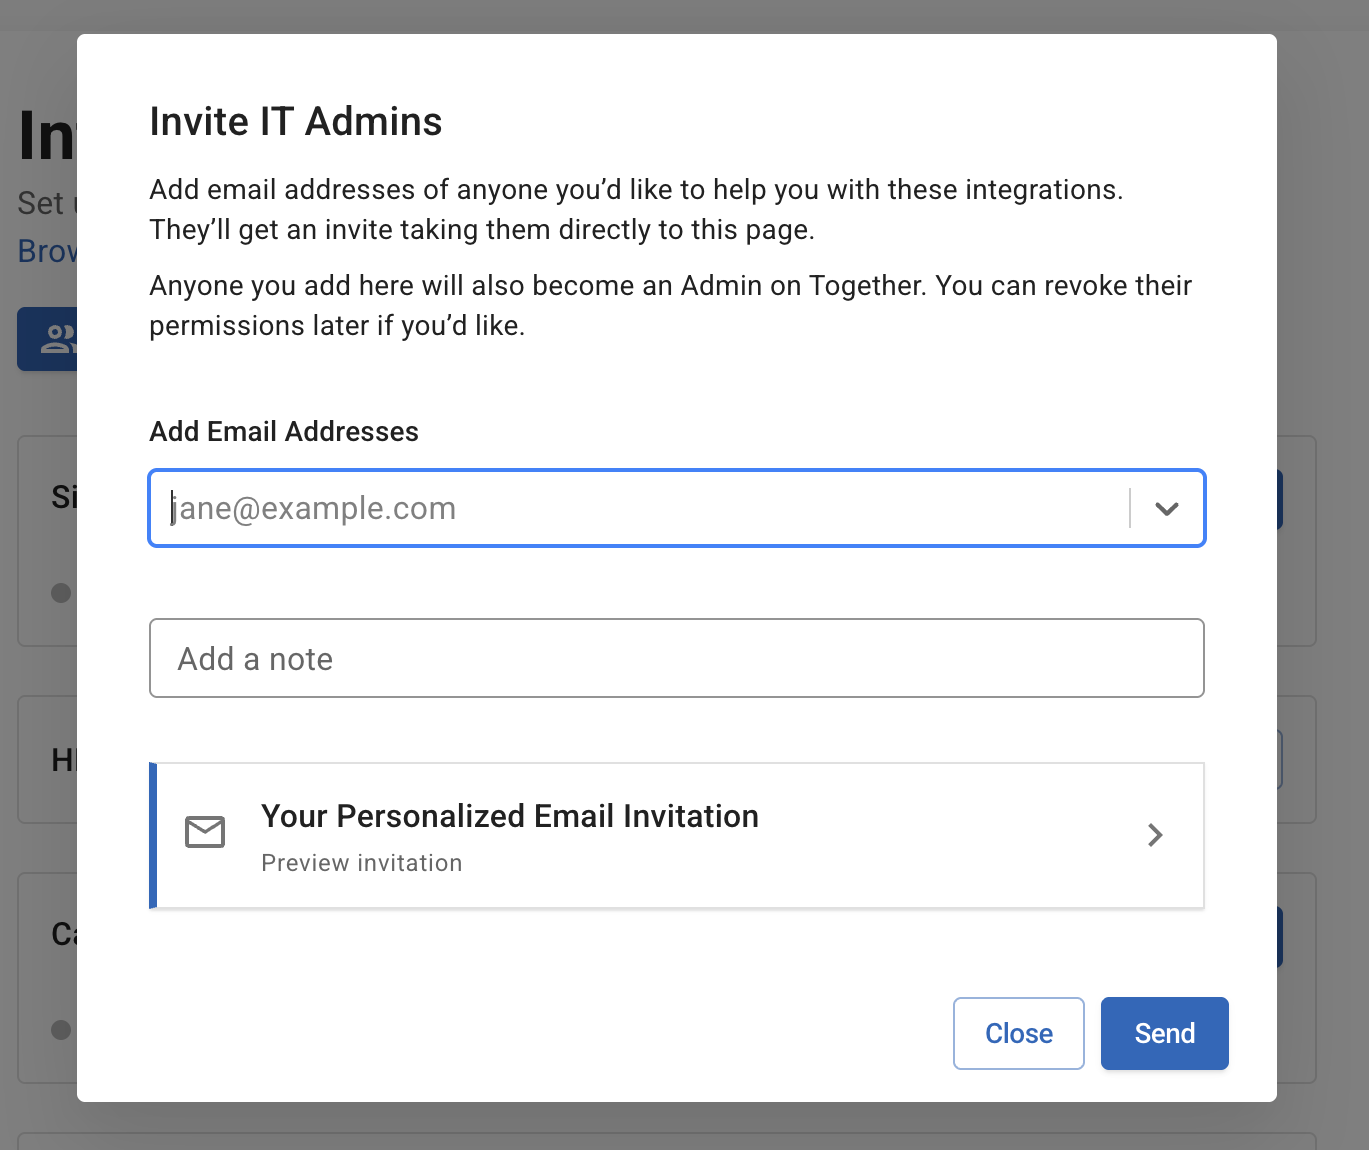The height and width of the screenshot is (1150, 1369).
Task: Click the blue button edge on the Ca card
Action: (x=1279, y=937)
